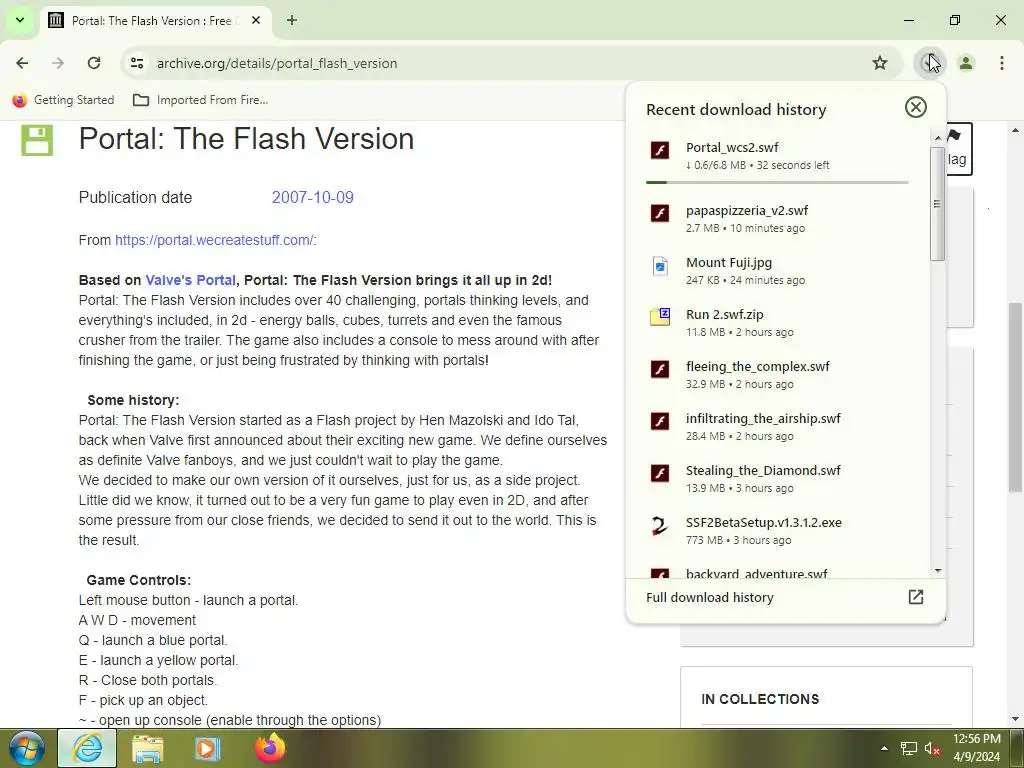Screen dimensions: 1024x768
Task: Open the Windows Start menu
Action: click(26, 748)
